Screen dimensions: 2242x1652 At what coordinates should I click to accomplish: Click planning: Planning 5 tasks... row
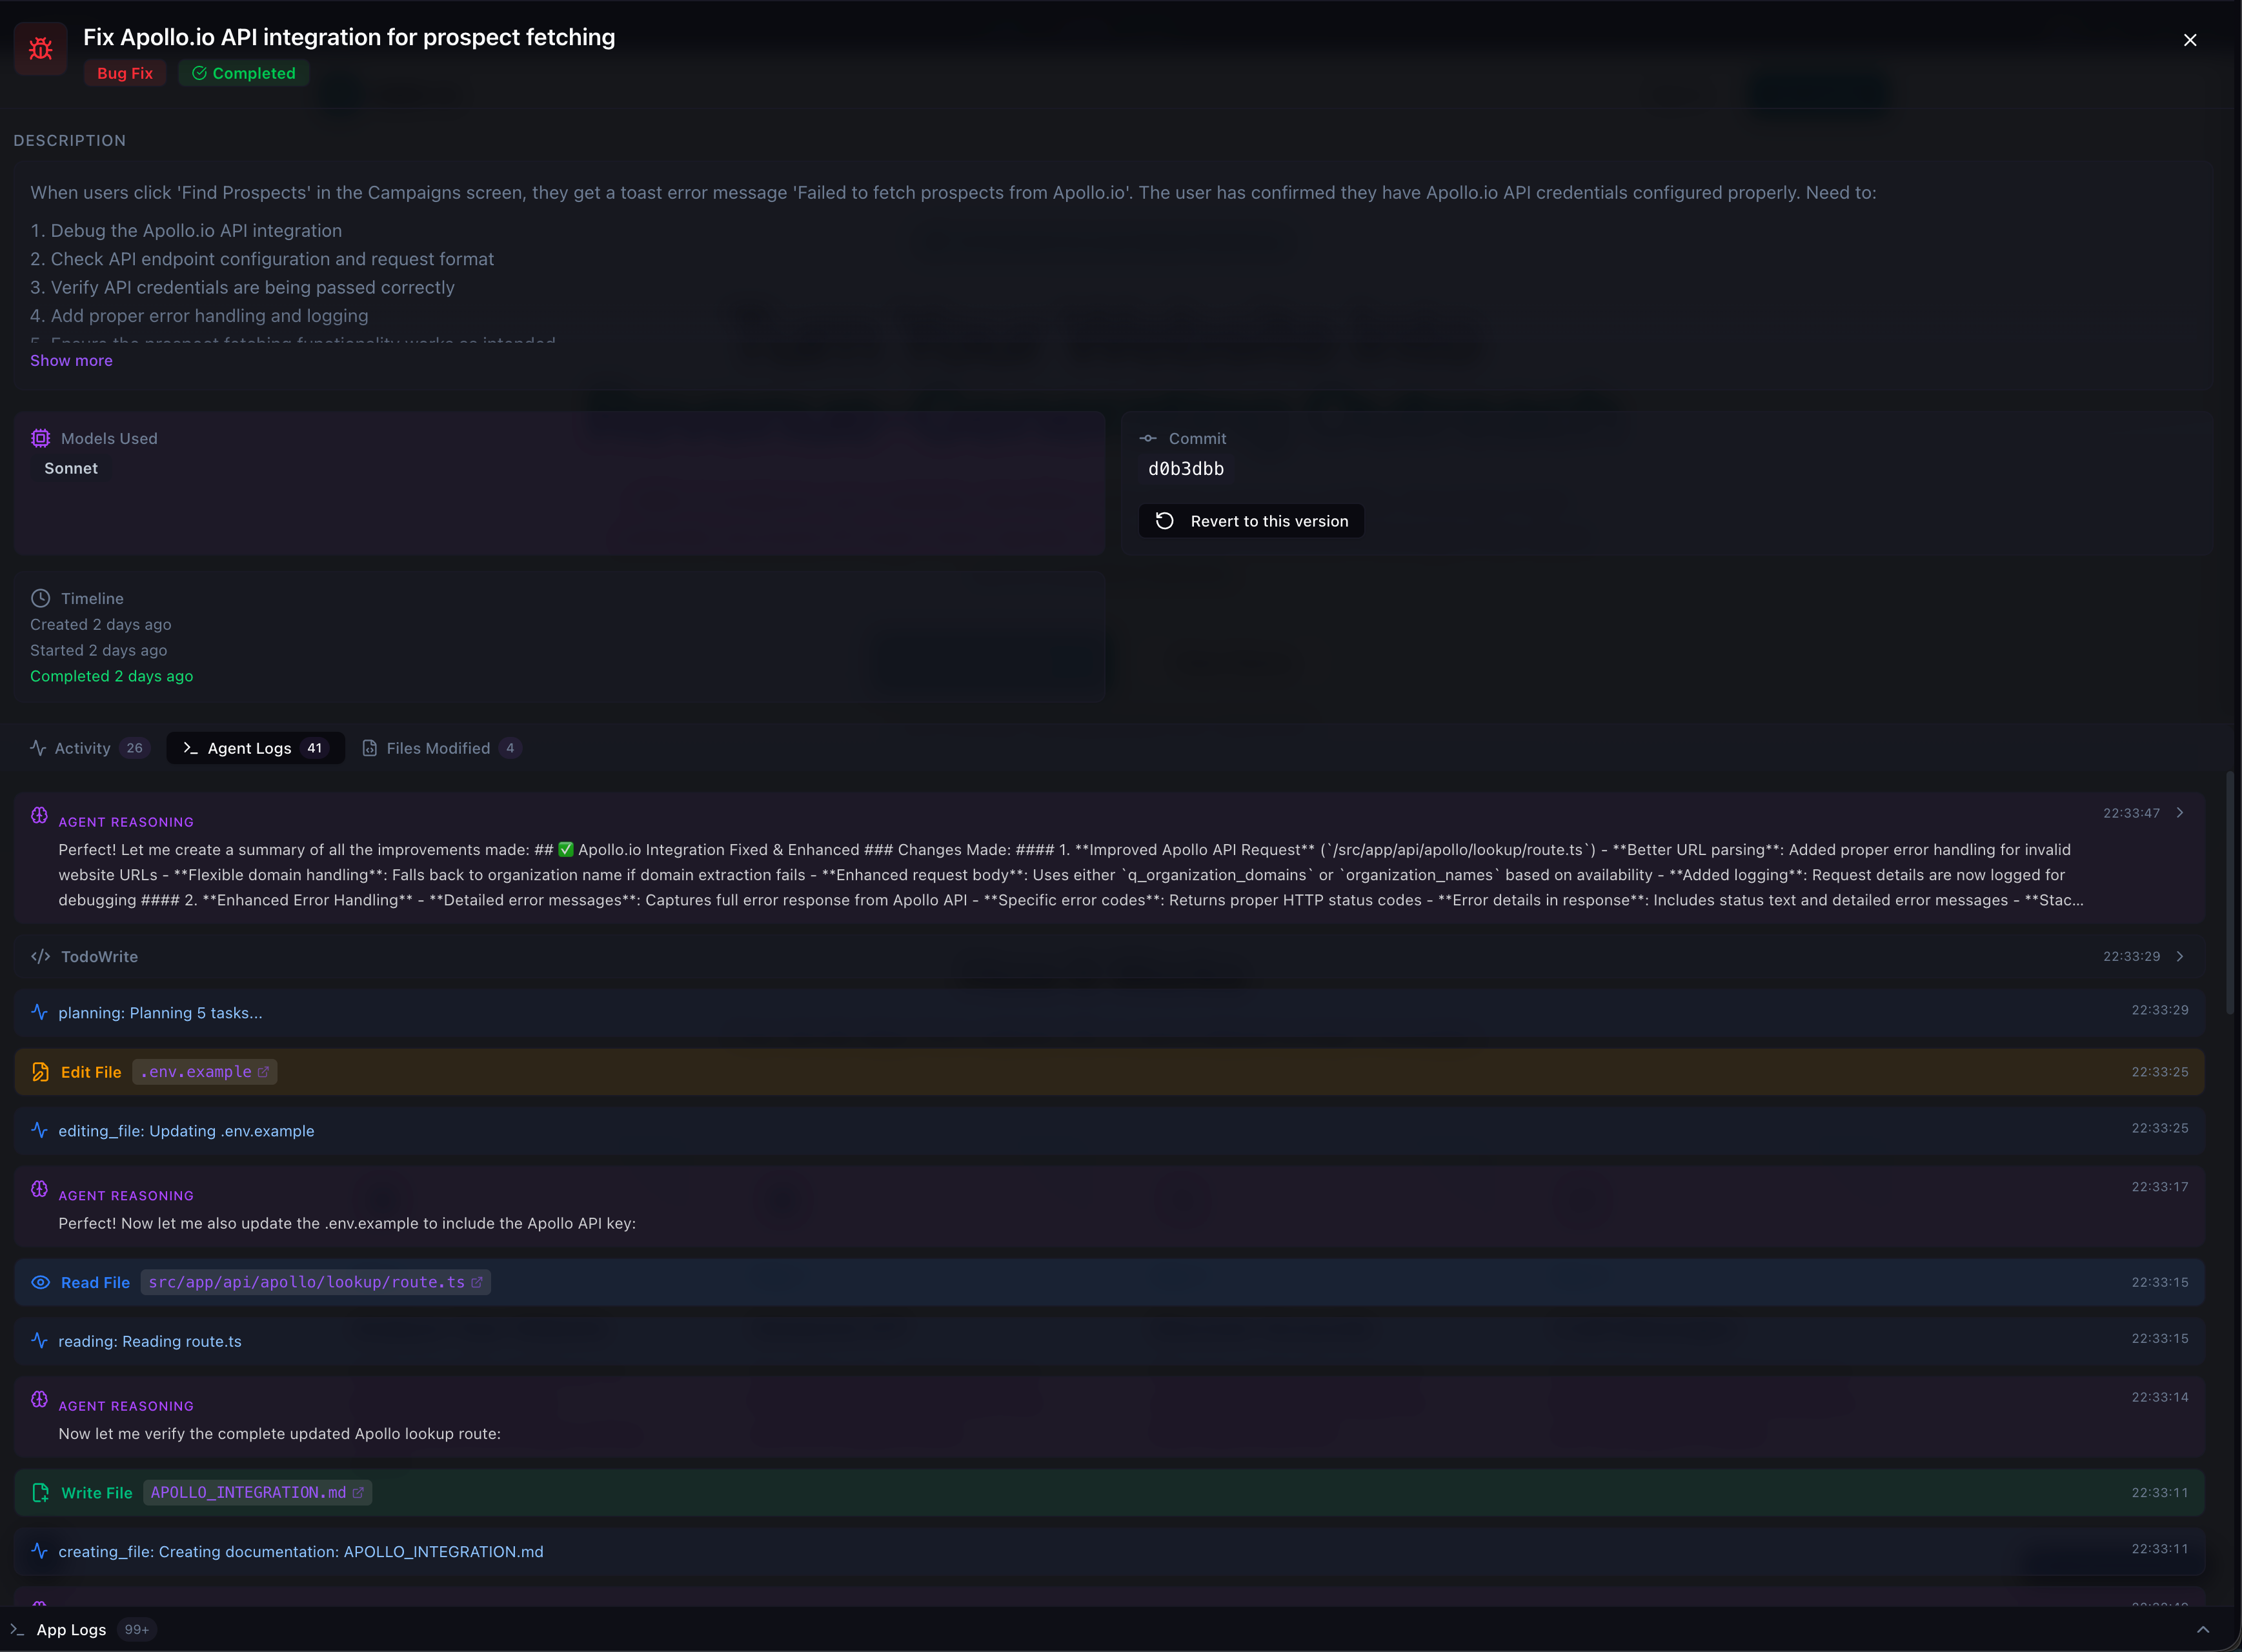coord(1109,1012)
